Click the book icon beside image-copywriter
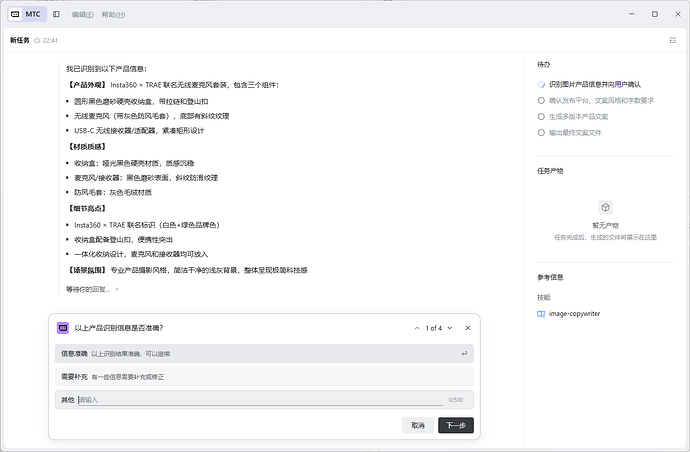690x452 pixels. click(x=541, y=314)
